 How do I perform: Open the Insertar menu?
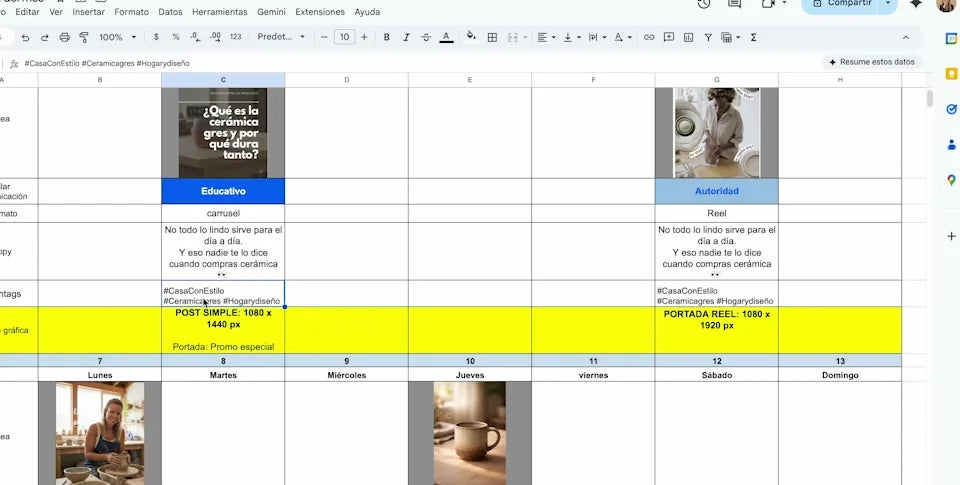[88, 12]
